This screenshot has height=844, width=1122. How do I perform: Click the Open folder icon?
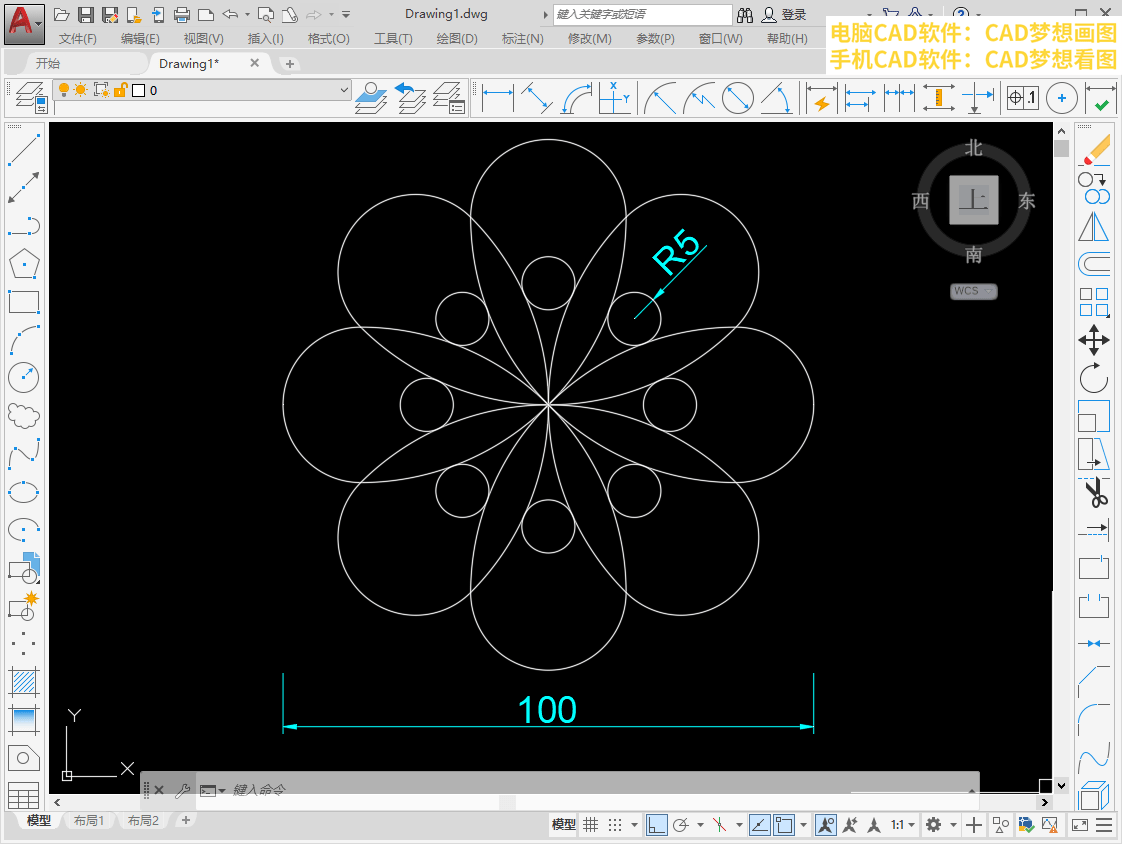[x=62, y=14]
